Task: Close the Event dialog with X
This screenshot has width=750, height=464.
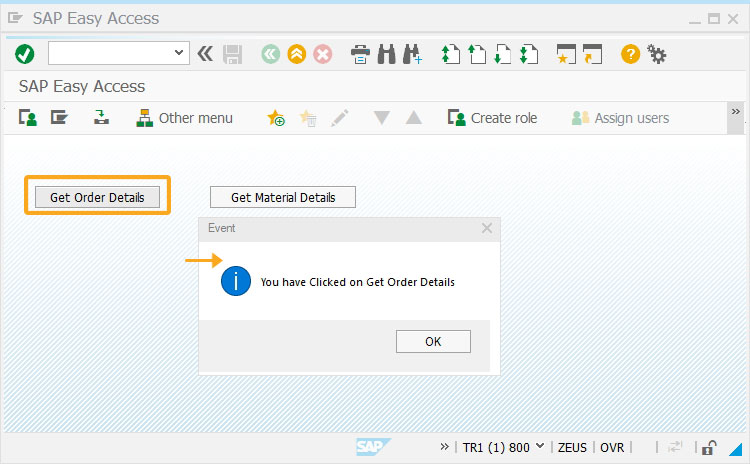Action: 487,228
